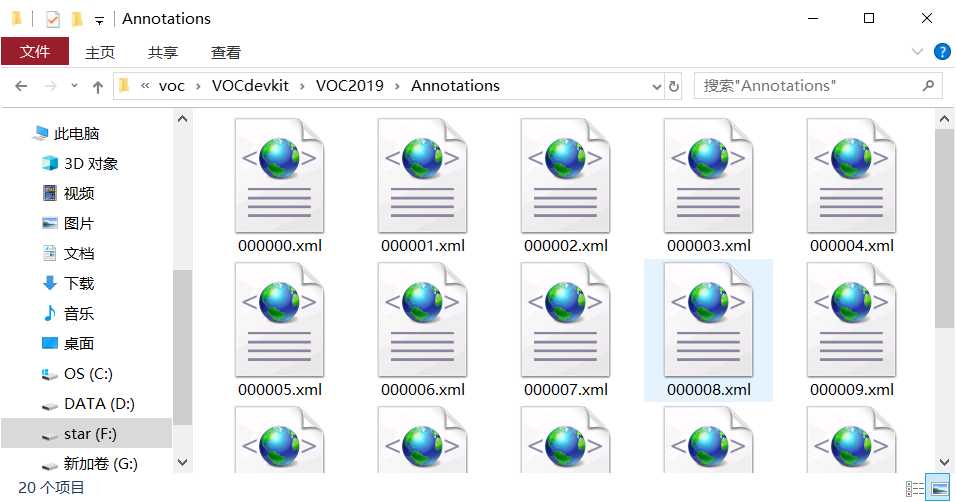Select the 000005.xml file icon

point(279,320)
